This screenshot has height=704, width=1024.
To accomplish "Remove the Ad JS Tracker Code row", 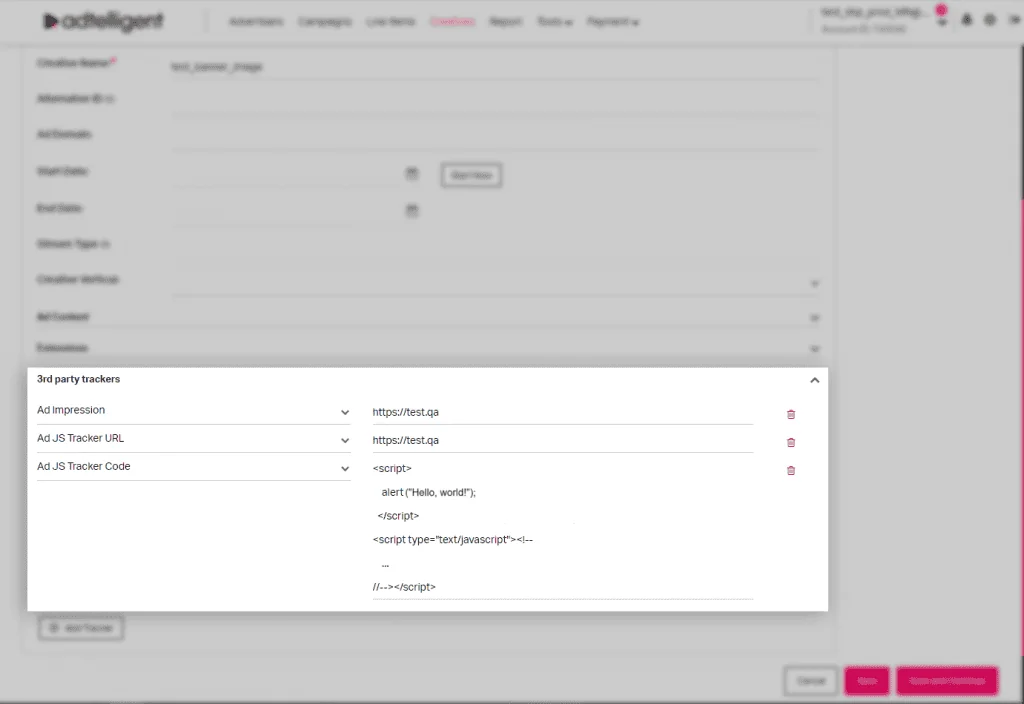I will click(791, 471).
